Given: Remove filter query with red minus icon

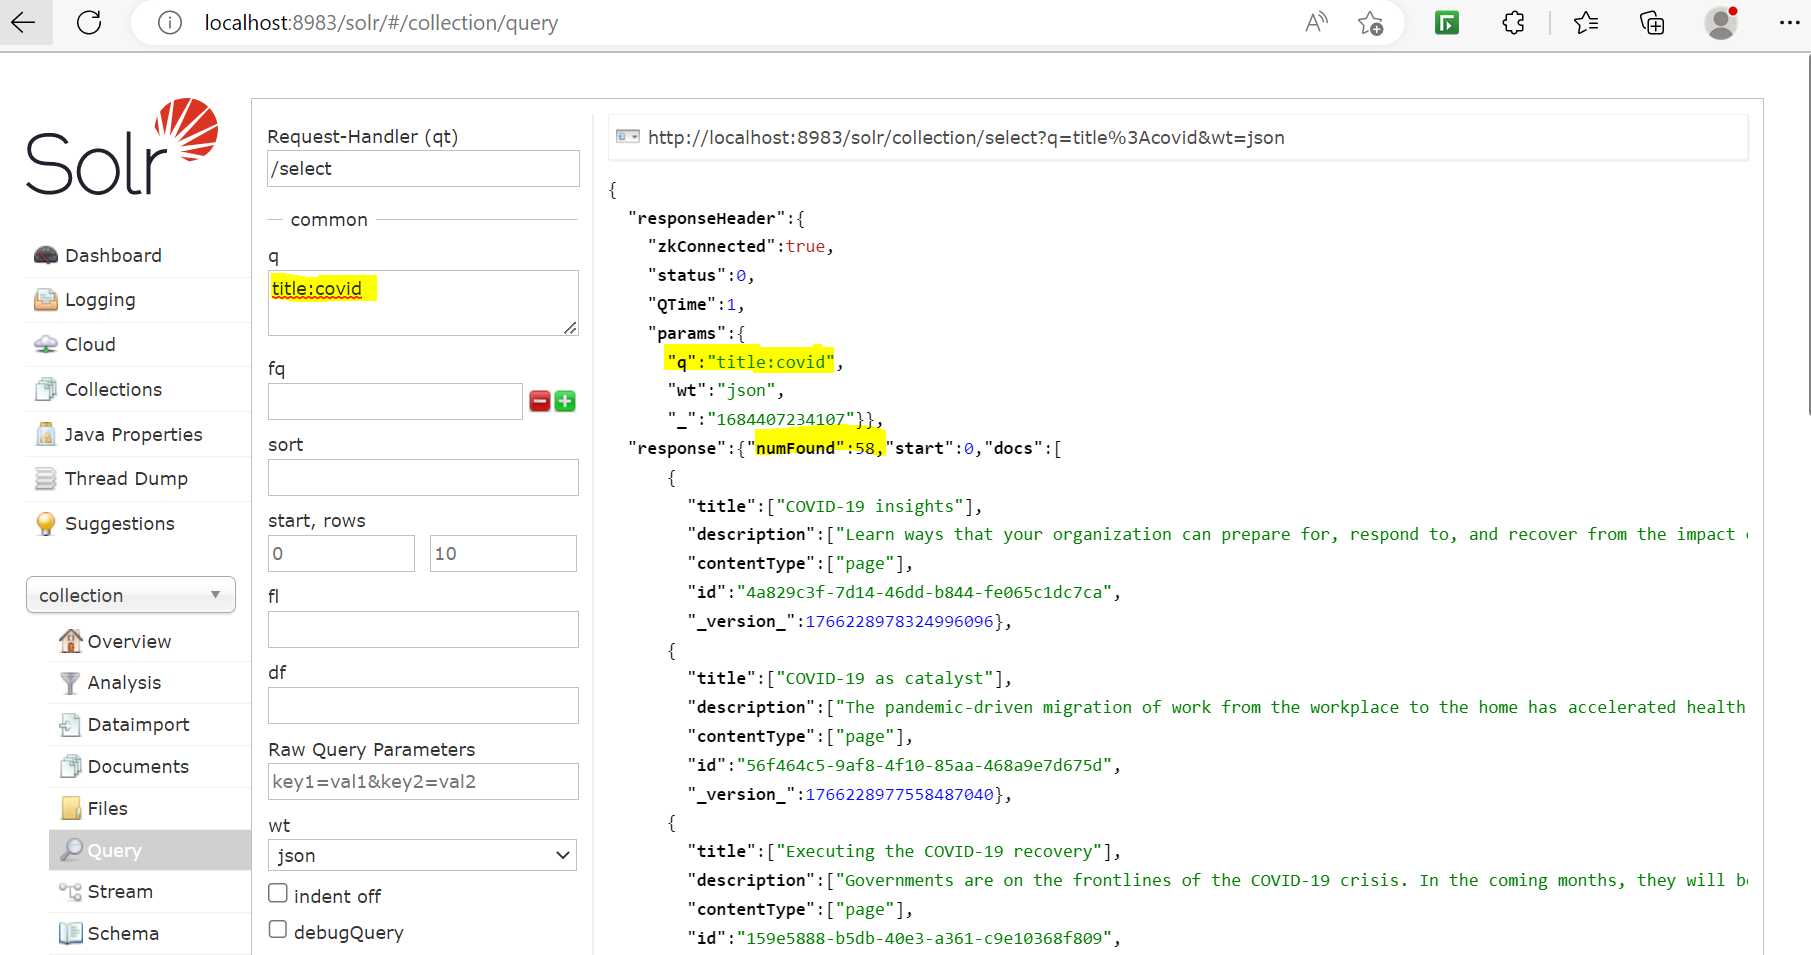Looking at the screenshot, I should click(540, 401).
